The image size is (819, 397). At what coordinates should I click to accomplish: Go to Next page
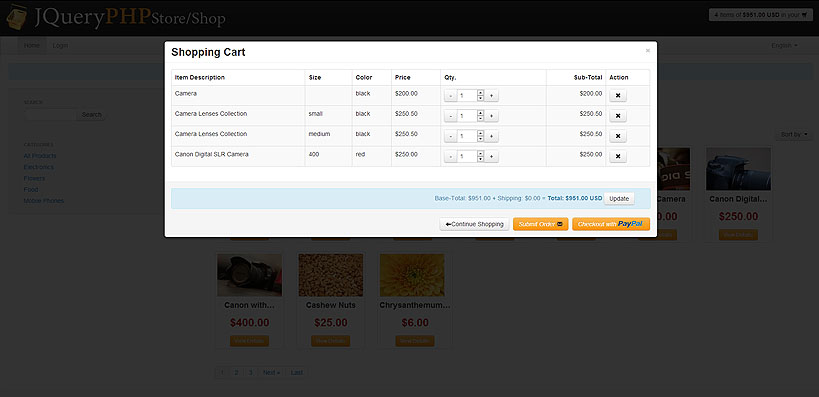coord(271,372)
